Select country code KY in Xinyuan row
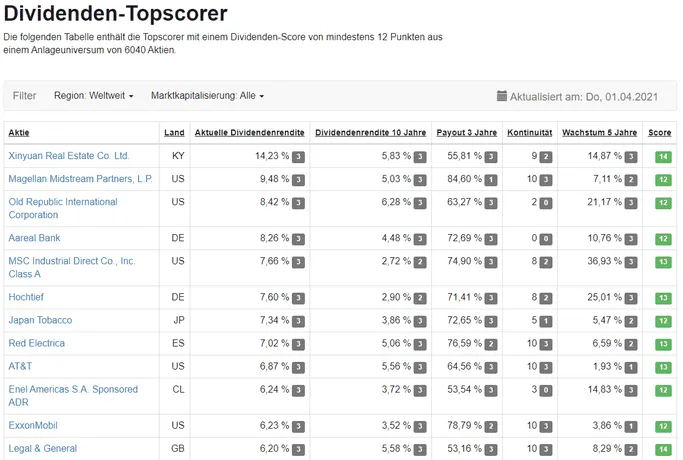This screenshot has width=683, height=460. [178, 156]
